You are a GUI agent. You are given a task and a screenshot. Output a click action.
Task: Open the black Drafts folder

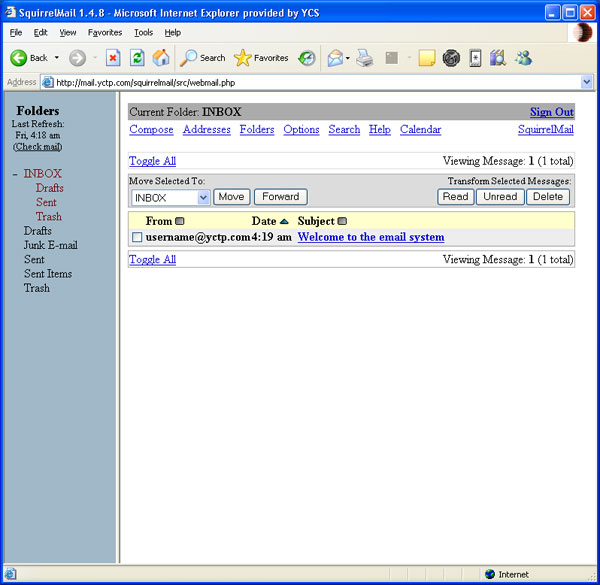tap(38, 231)
